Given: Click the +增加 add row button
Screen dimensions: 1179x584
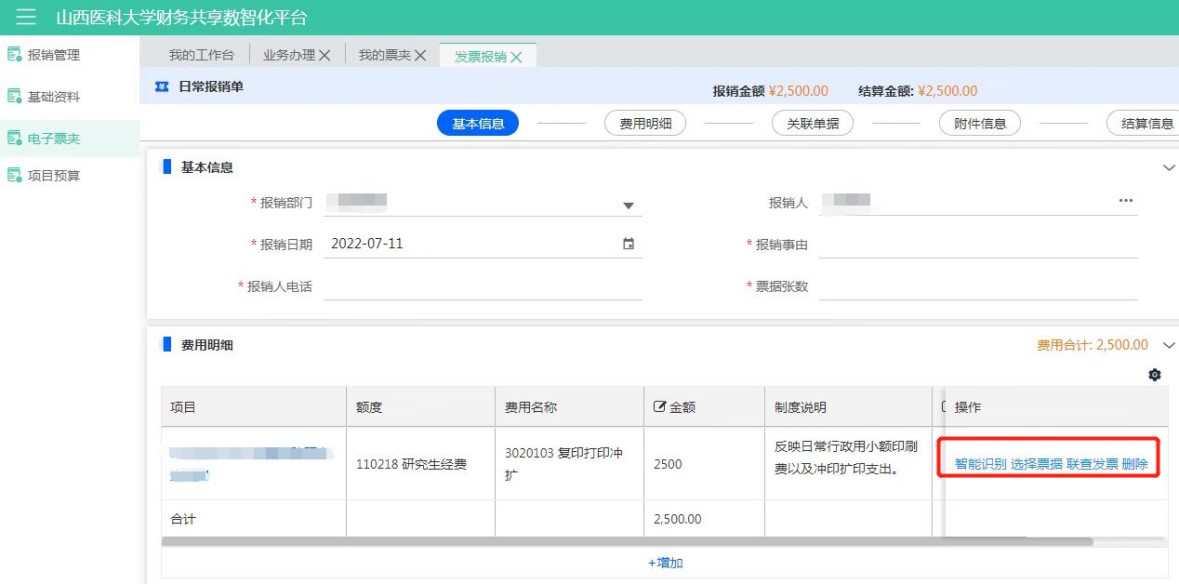Looking at the screenshot, I should point(665,563).
